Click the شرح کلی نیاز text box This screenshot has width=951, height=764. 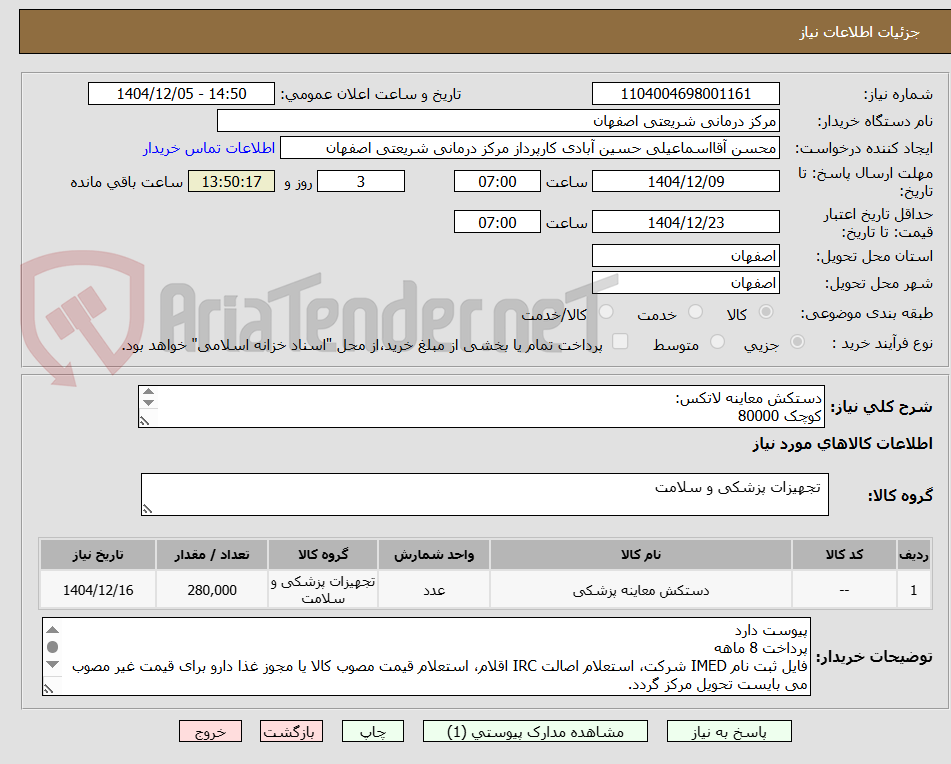pos(481,406)
